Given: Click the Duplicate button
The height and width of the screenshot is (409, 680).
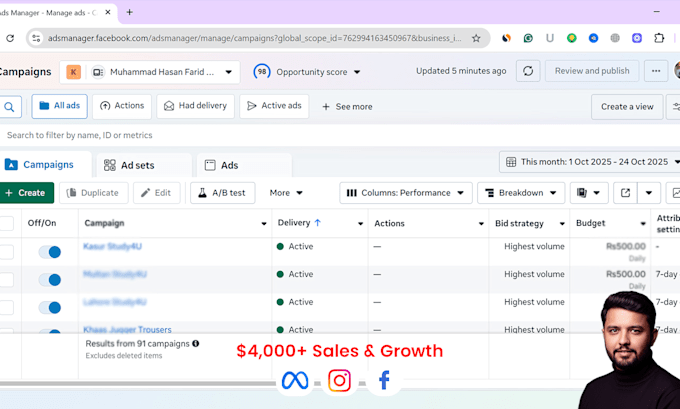Looking at the screenshot, I should click(x=94, y=193).
